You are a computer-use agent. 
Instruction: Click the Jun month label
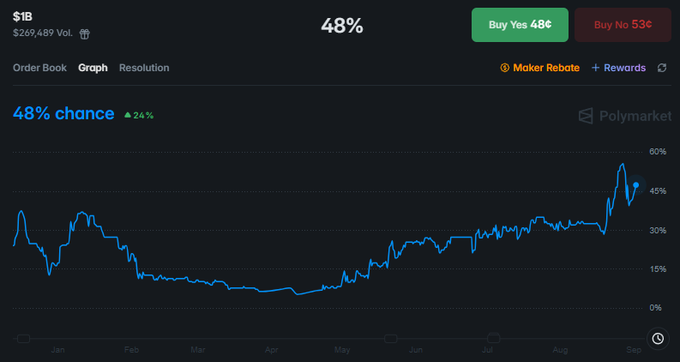coord(416,350)
